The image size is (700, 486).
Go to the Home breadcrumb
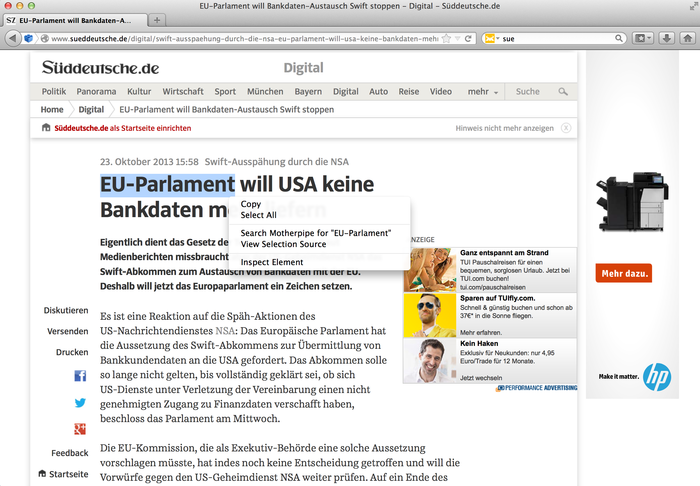pyautogui.click(x=52, y=109)
